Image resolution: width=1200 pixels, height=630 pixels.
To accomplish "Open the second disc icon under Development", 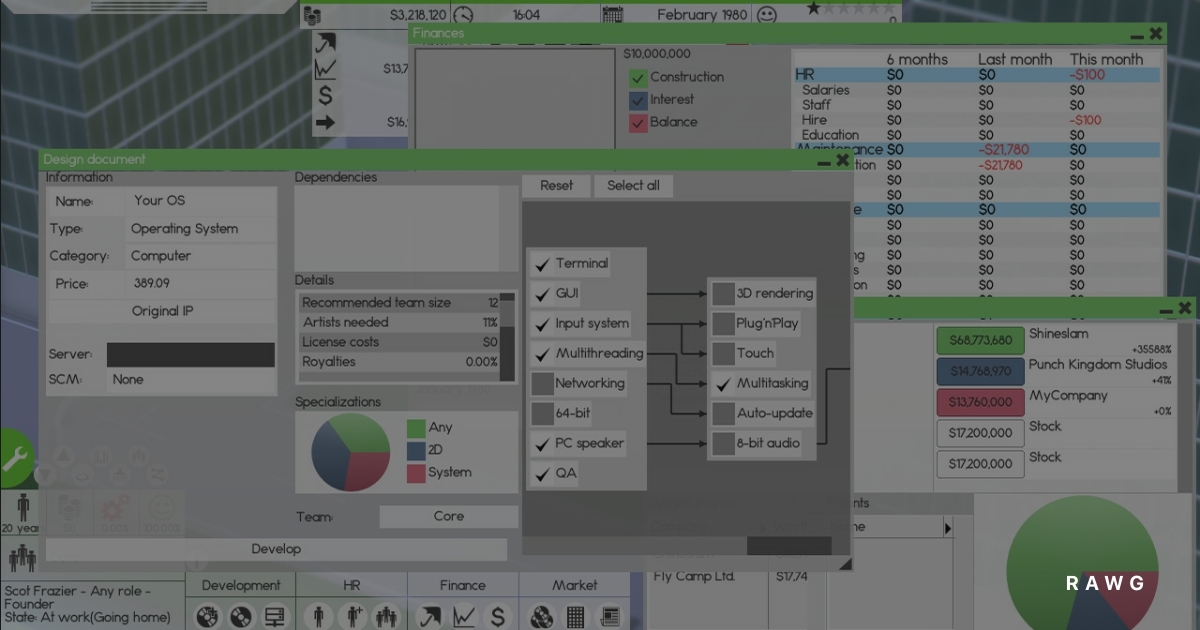I will 240,617.
